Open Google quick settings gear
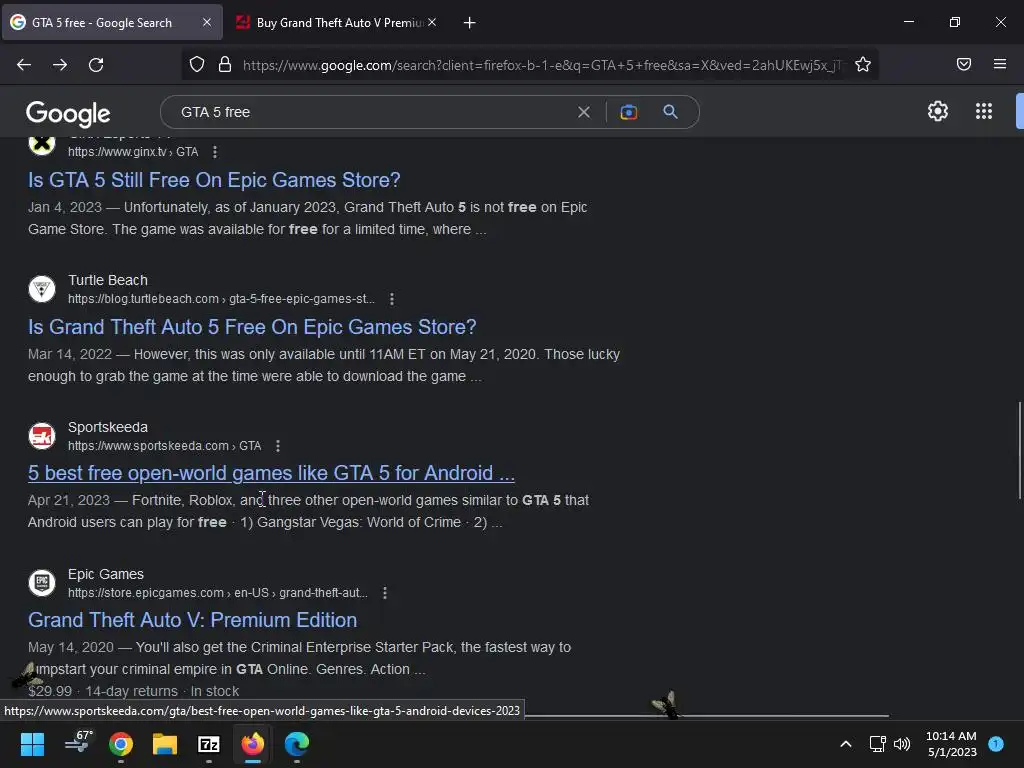The height and width of the screenshot is (768, 1024). coord(938,111)
